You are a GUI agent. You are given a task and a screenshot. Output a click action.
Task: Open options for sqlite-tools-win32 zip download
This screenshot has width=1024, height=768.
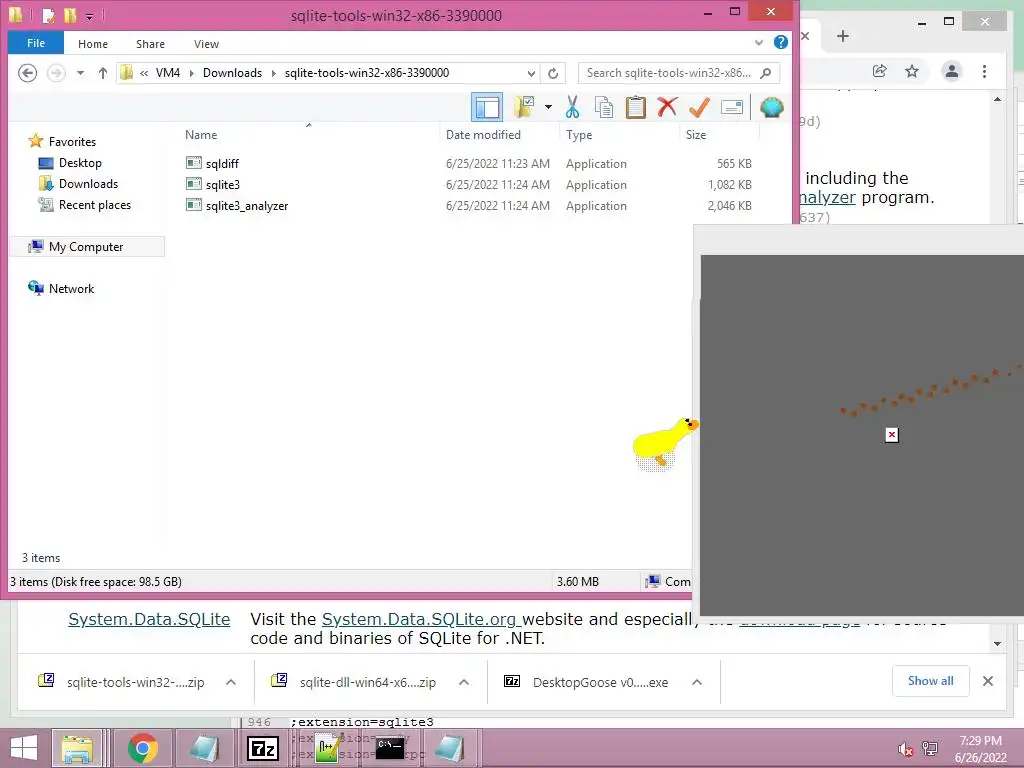coord(231,682)
